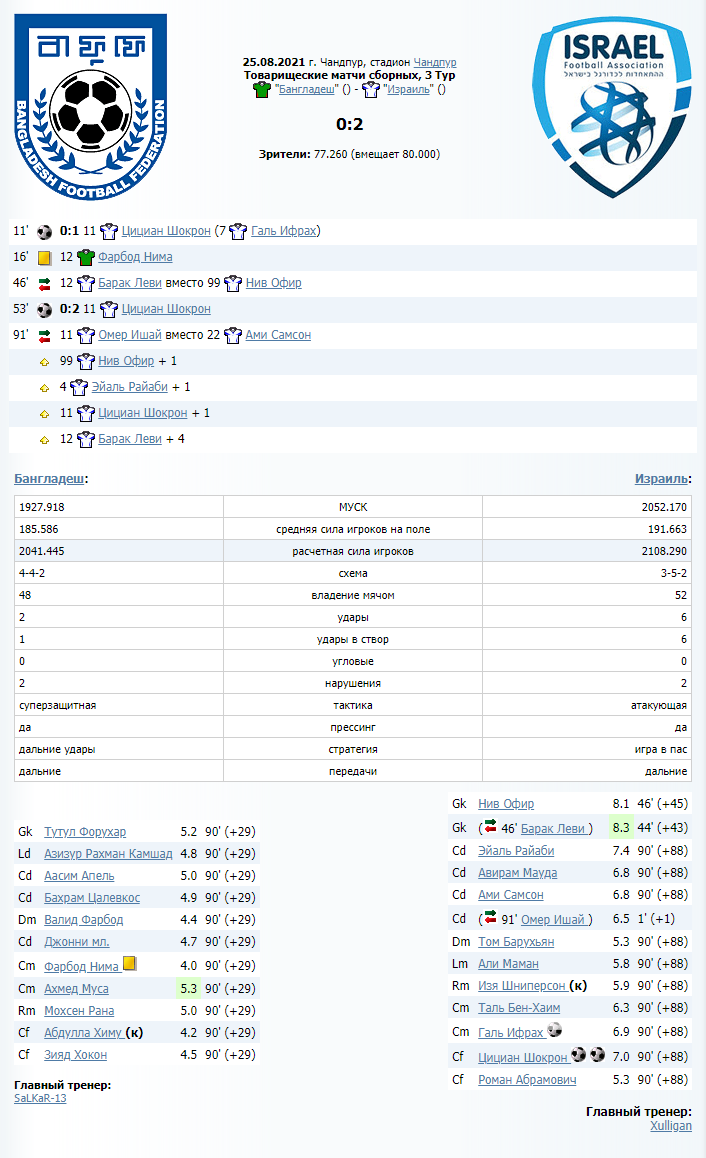Click the yellow card icon at 16'
Screen dimensions: 706x1158
tap(44, 257)
